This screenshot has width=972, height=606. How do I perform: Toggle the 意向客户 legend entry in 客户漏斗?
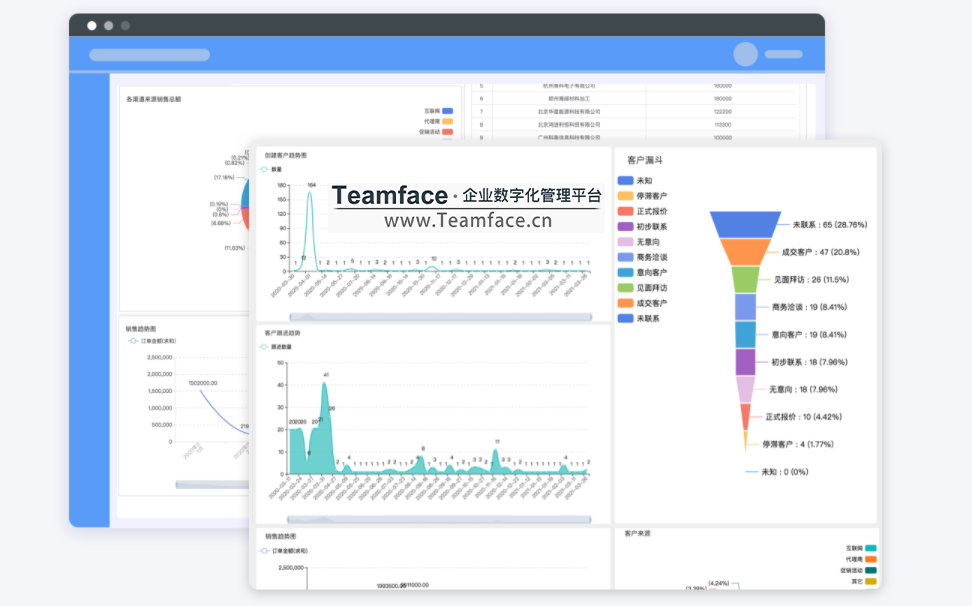click(x=642, y=273)
